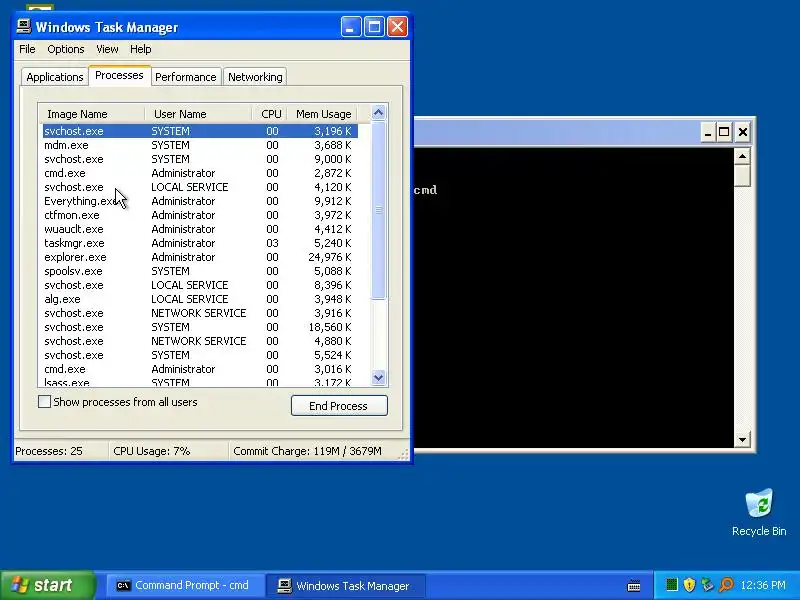The image size is (800, 600).
Task: Click the magnifier search tray icon
Action: tap(726, 585)
